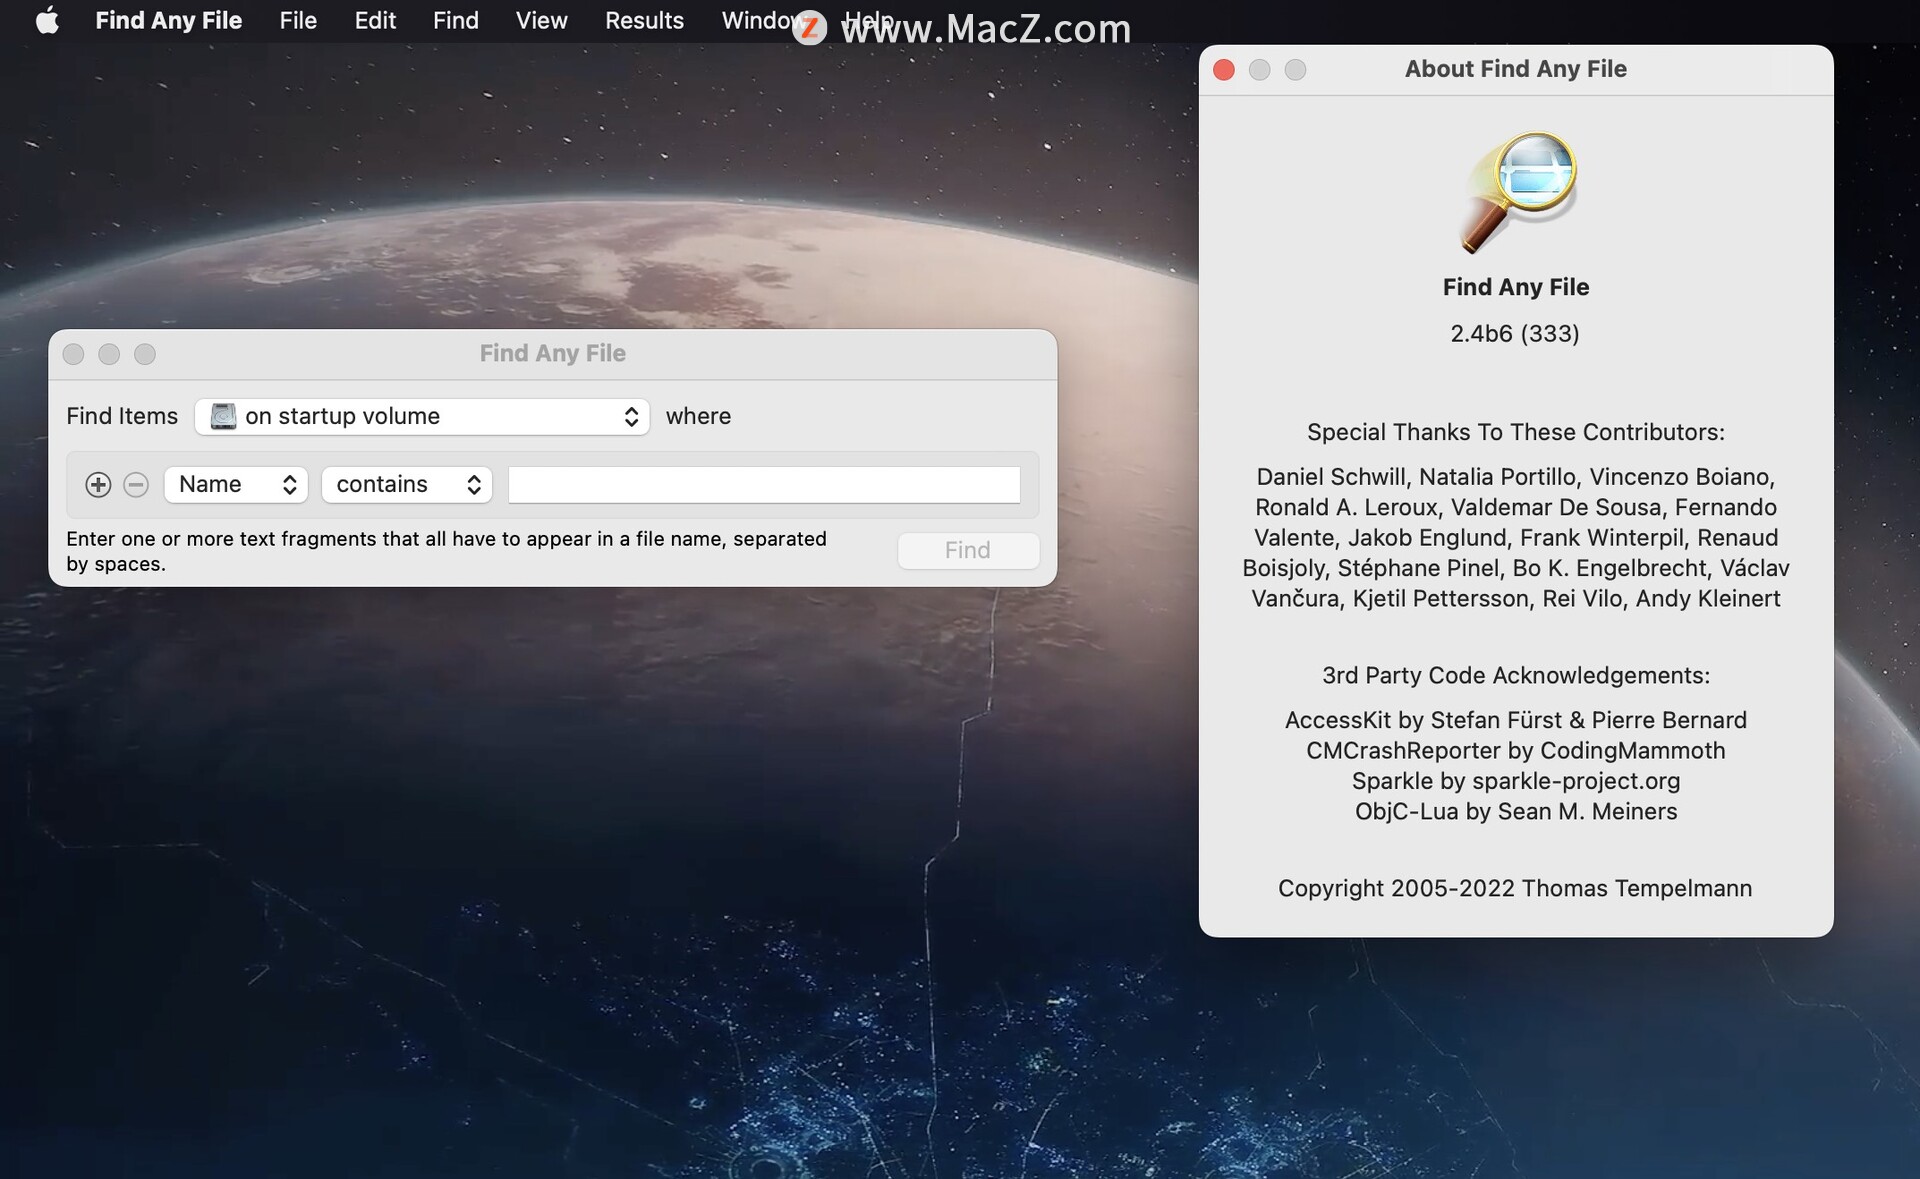1920x1179 pixels.
Task: Open the Apple menu
Action: tap(47, 20)
